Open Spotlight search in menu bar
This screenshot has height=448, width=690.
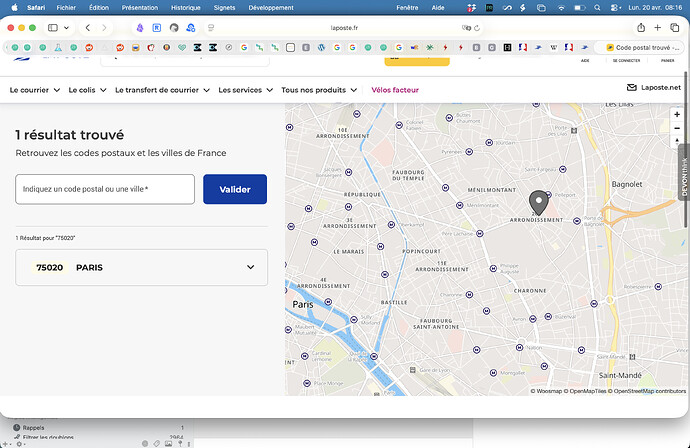pyautogui.click(x=597, y=7)
